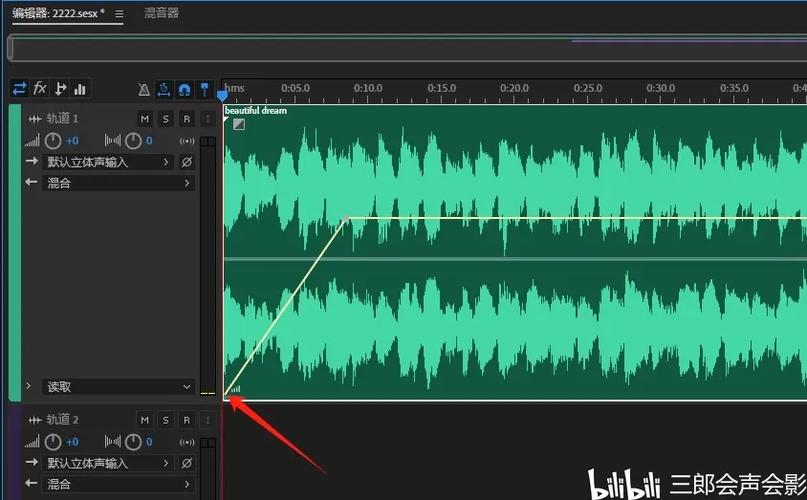Click the 轨道 2 track name
The height and width of the screenshot is (500, 807).
coord(62,420)
